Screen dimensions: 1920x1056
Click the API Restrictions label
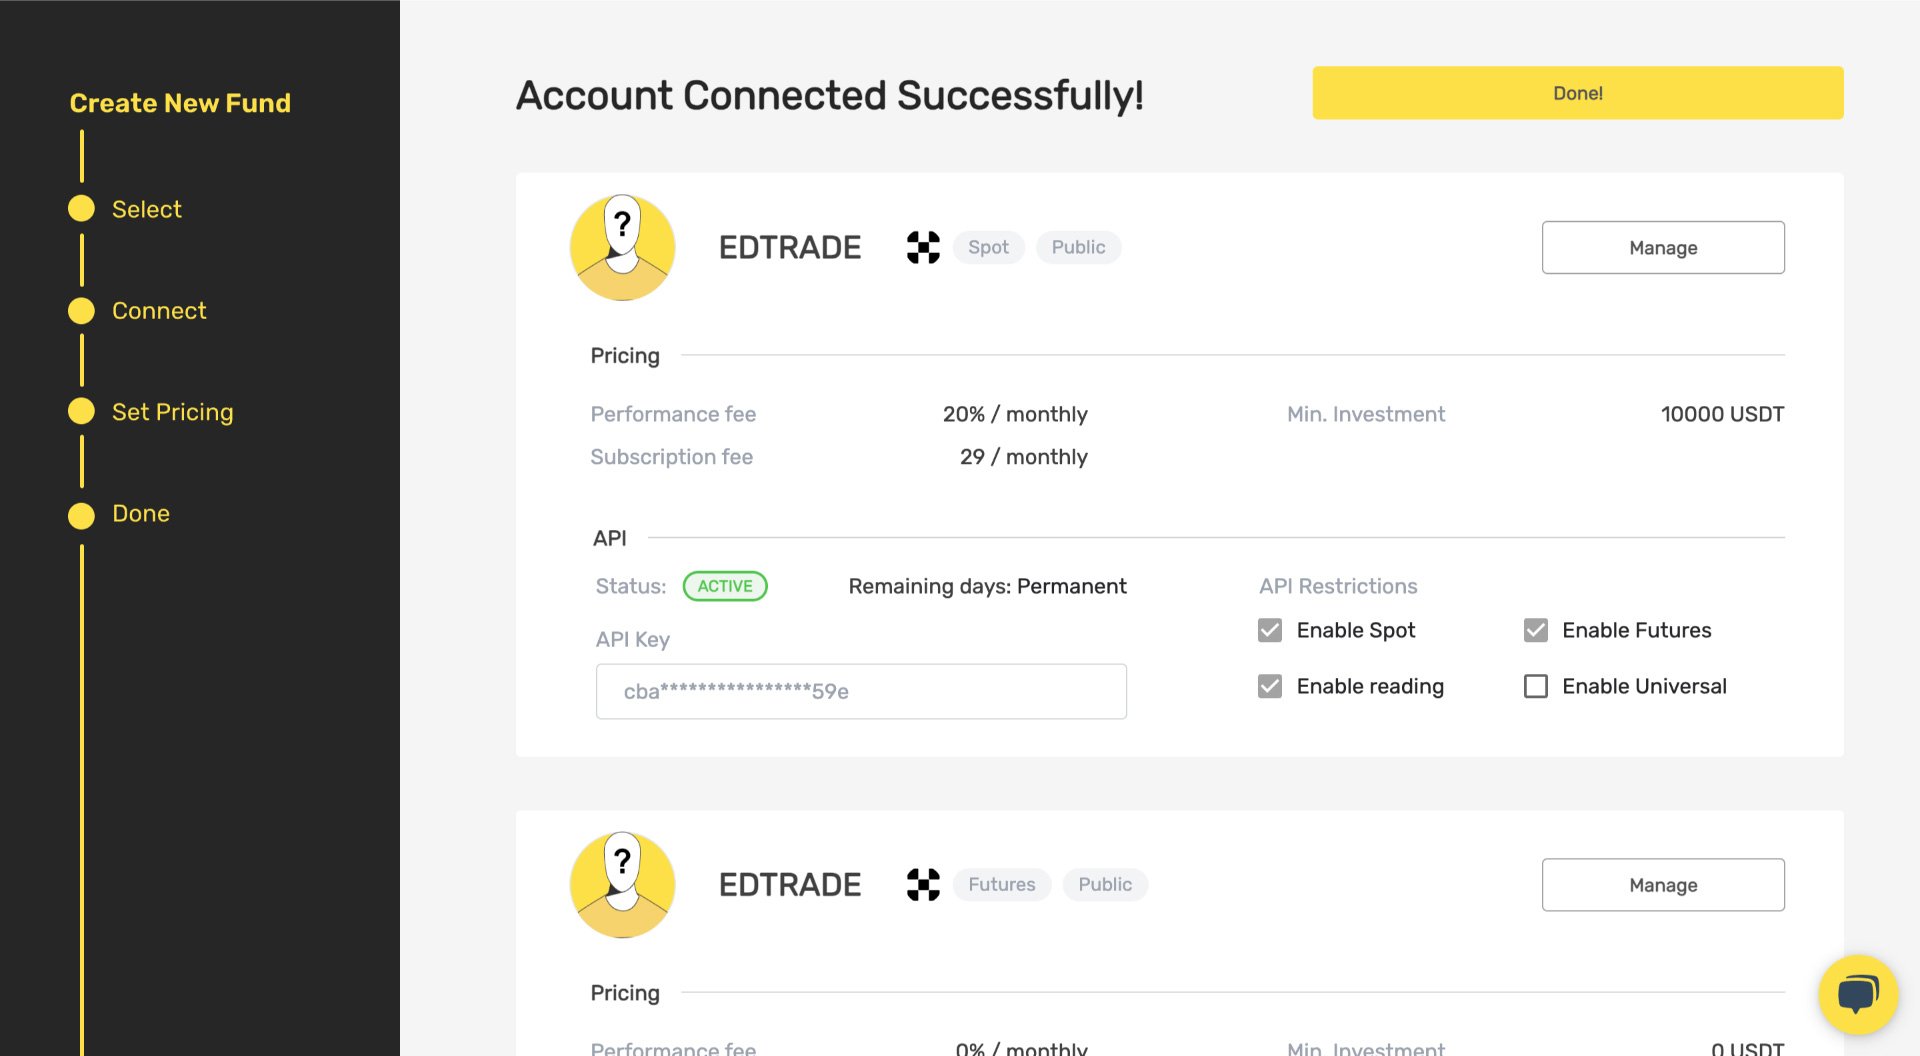[x=1338, y=586]
